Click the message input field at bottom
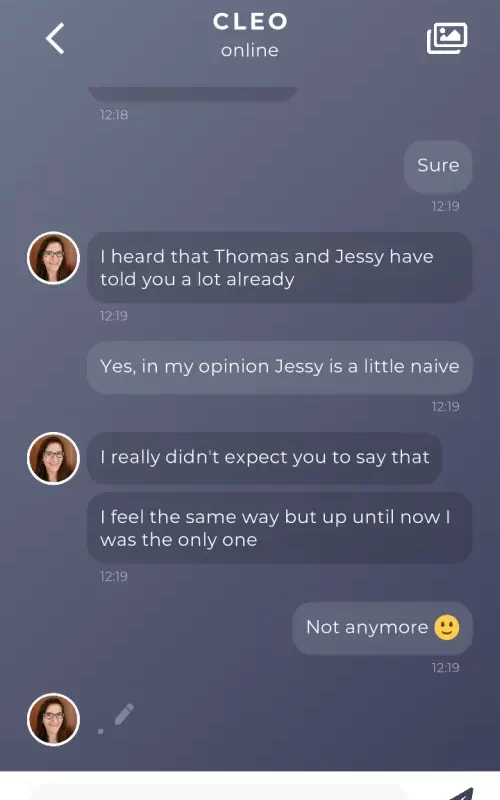Viewport: 500px width, 800px height. click(x=219, y=792)
